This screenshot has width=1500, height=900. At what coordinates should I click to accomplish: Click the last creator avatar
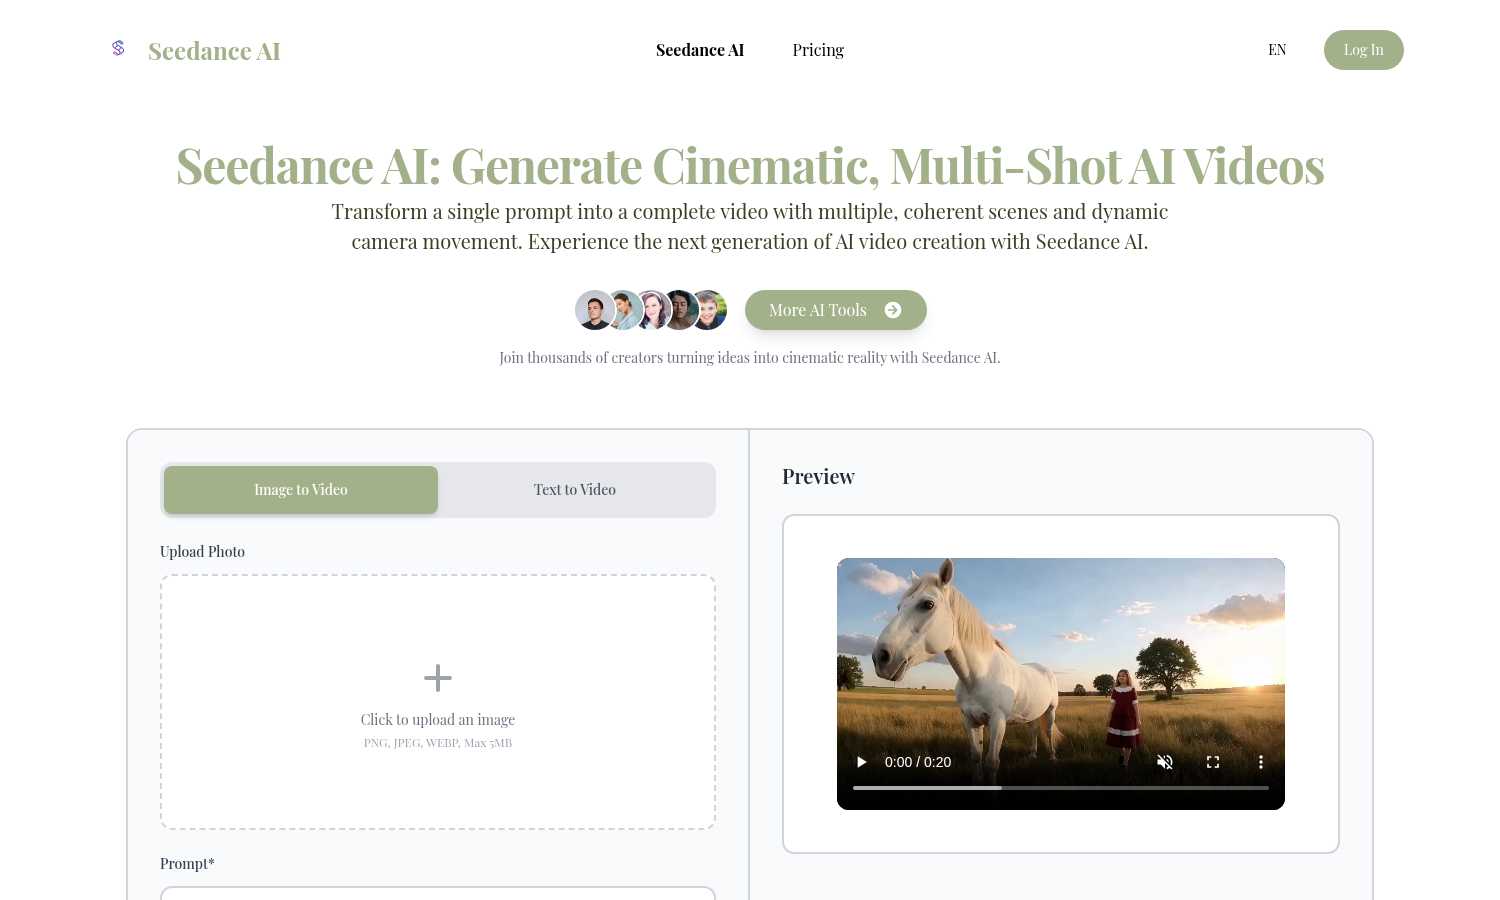tap(710, 310)
